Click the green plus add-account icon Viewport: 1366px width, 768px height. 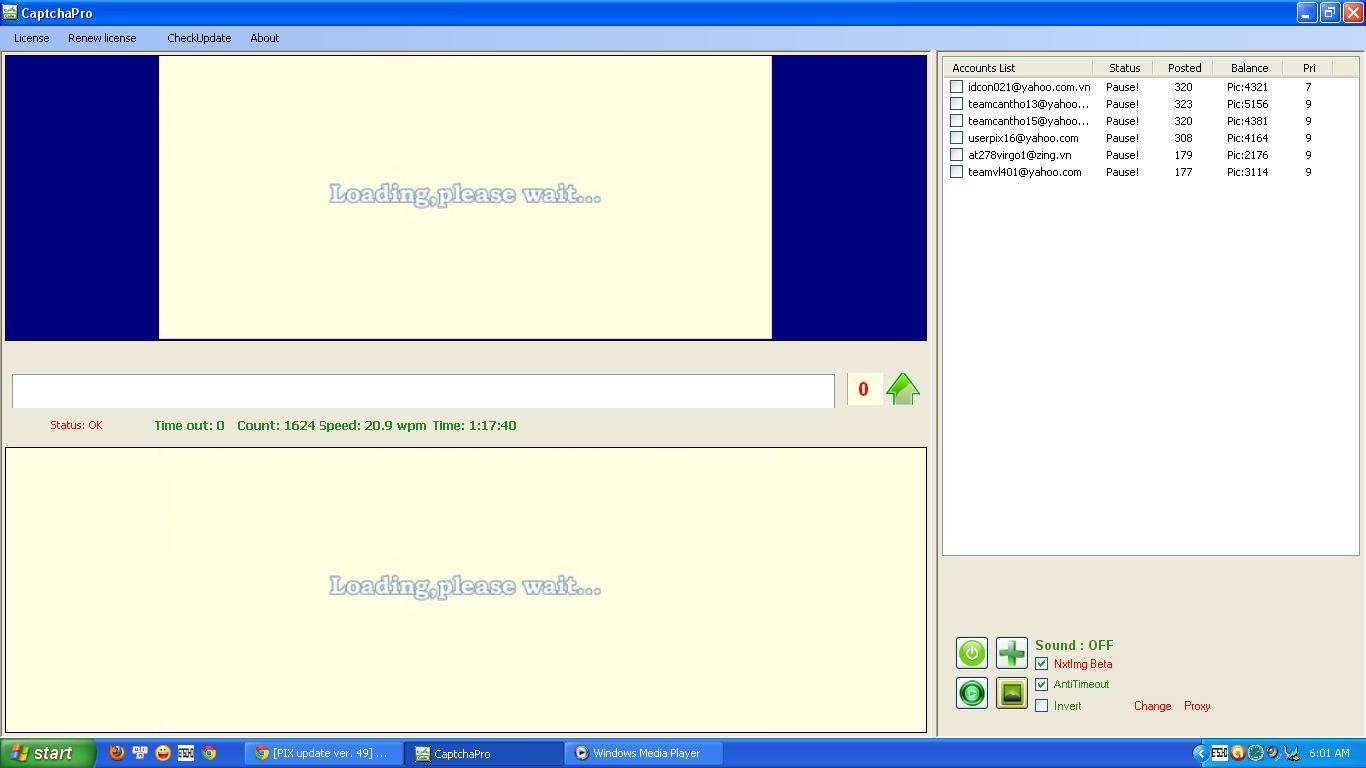tap(1012, 653)
